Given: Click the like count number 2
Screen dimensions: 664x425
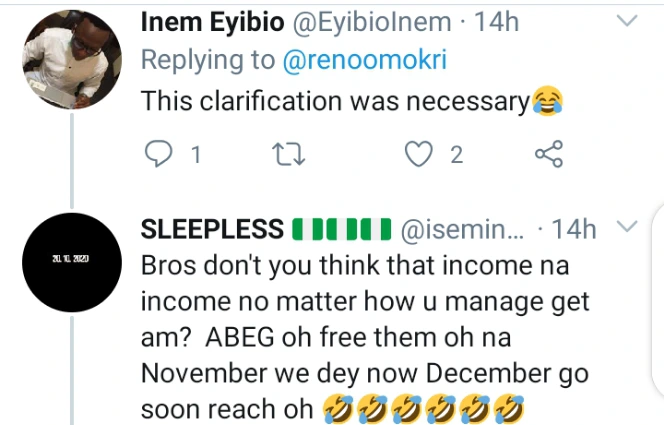Looking at the screenshot, I should pos(456,154).
